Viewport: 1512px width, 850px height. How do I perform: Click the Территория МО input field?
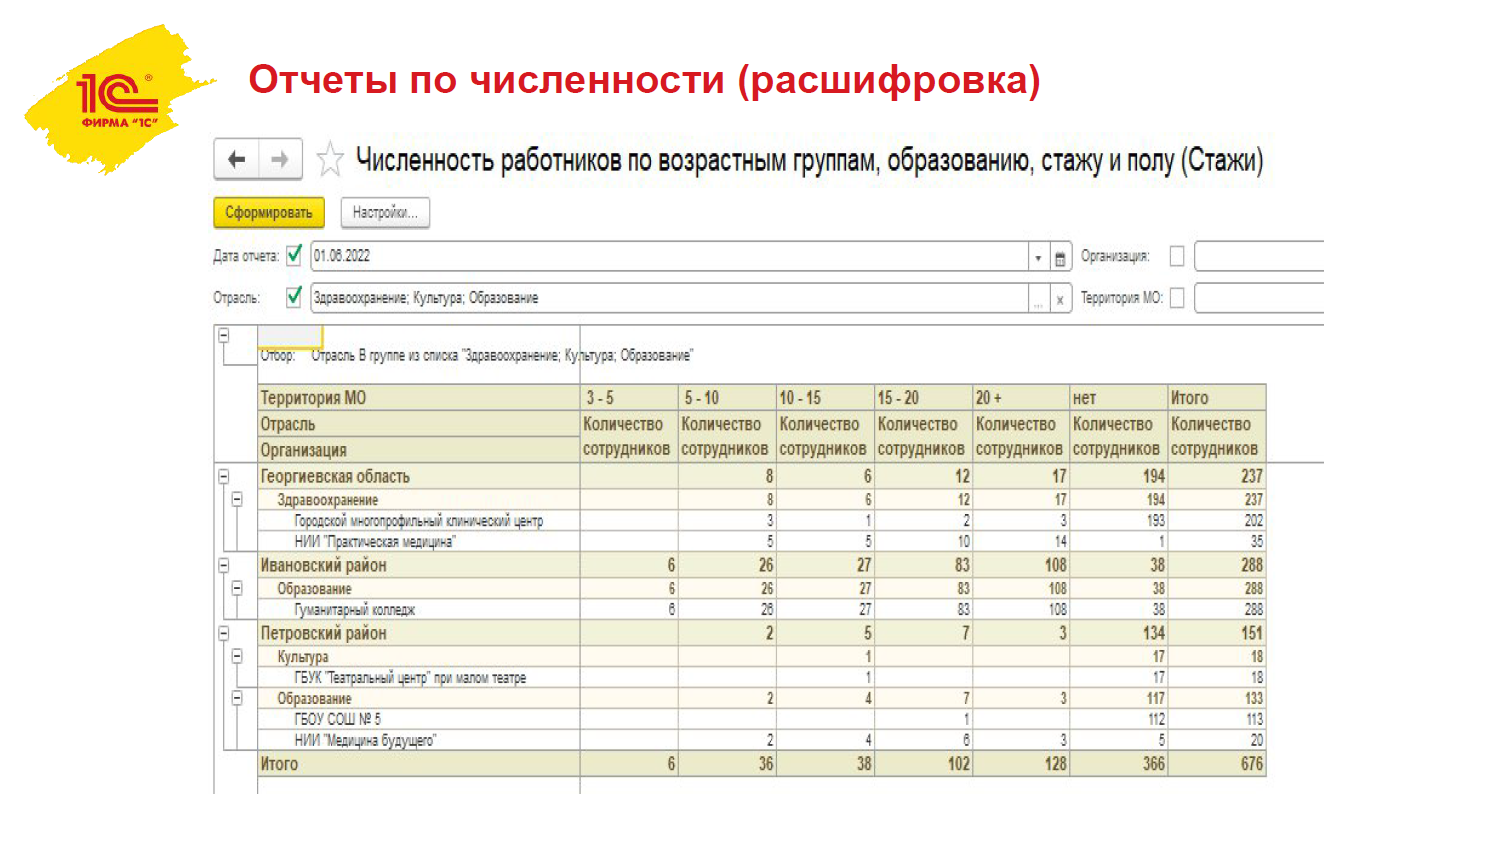tap(1259, 299)
